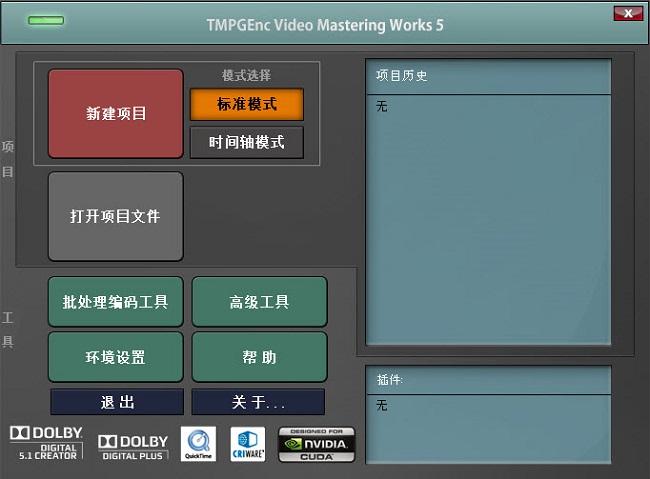
Task: Click inside the project history list
Action: 487,220
